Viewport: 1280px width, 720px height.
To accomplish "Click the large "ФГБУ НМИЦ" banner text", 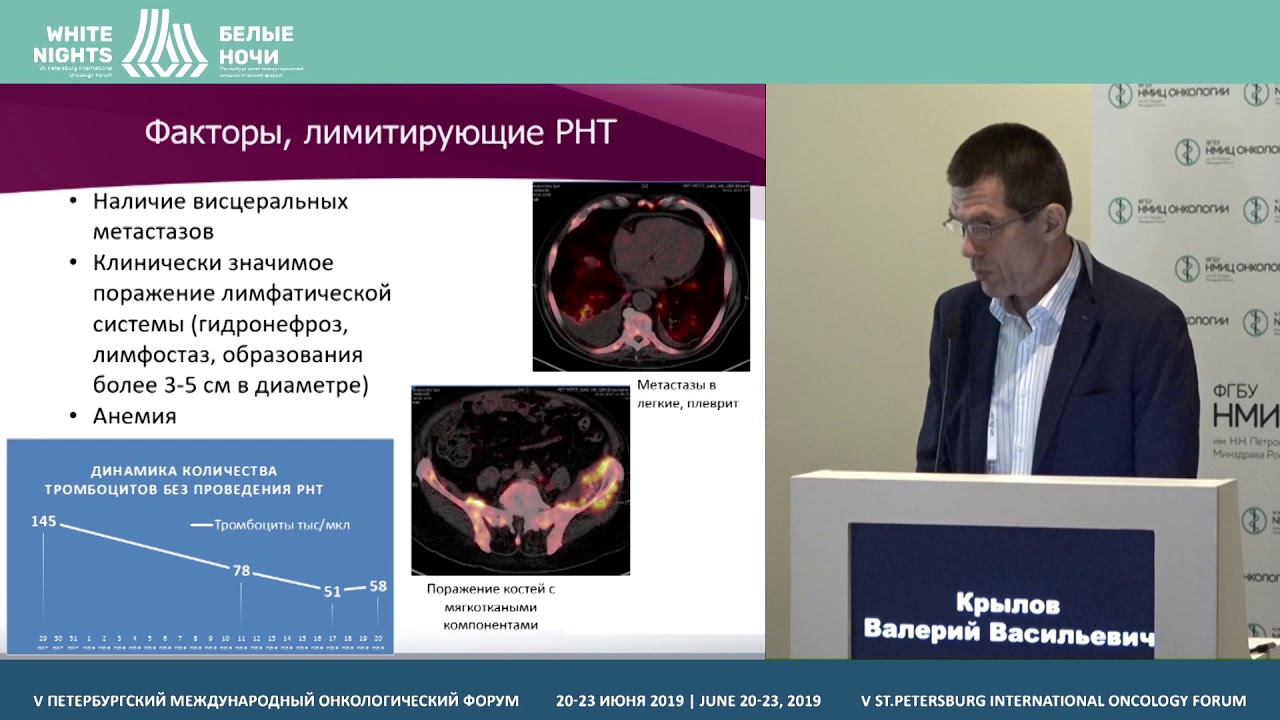I will tap(1245, 402).
